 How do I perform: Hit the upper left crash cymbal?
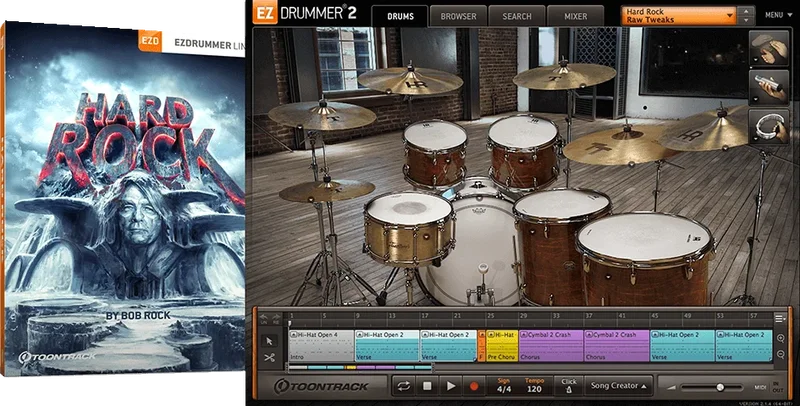(321, 115)
